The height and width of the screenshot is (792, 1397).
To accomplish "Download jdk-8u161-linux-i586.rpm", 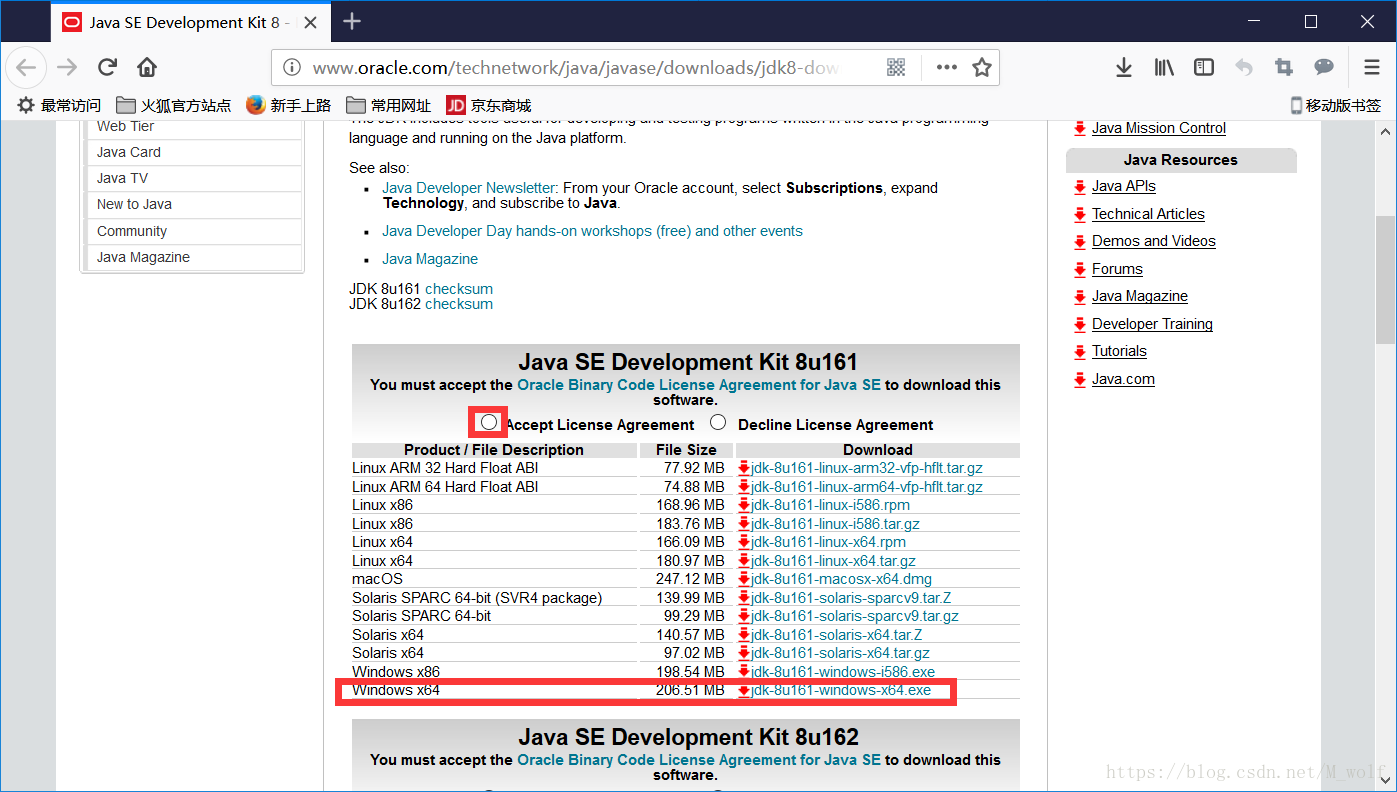I will (x=830, y=505).
